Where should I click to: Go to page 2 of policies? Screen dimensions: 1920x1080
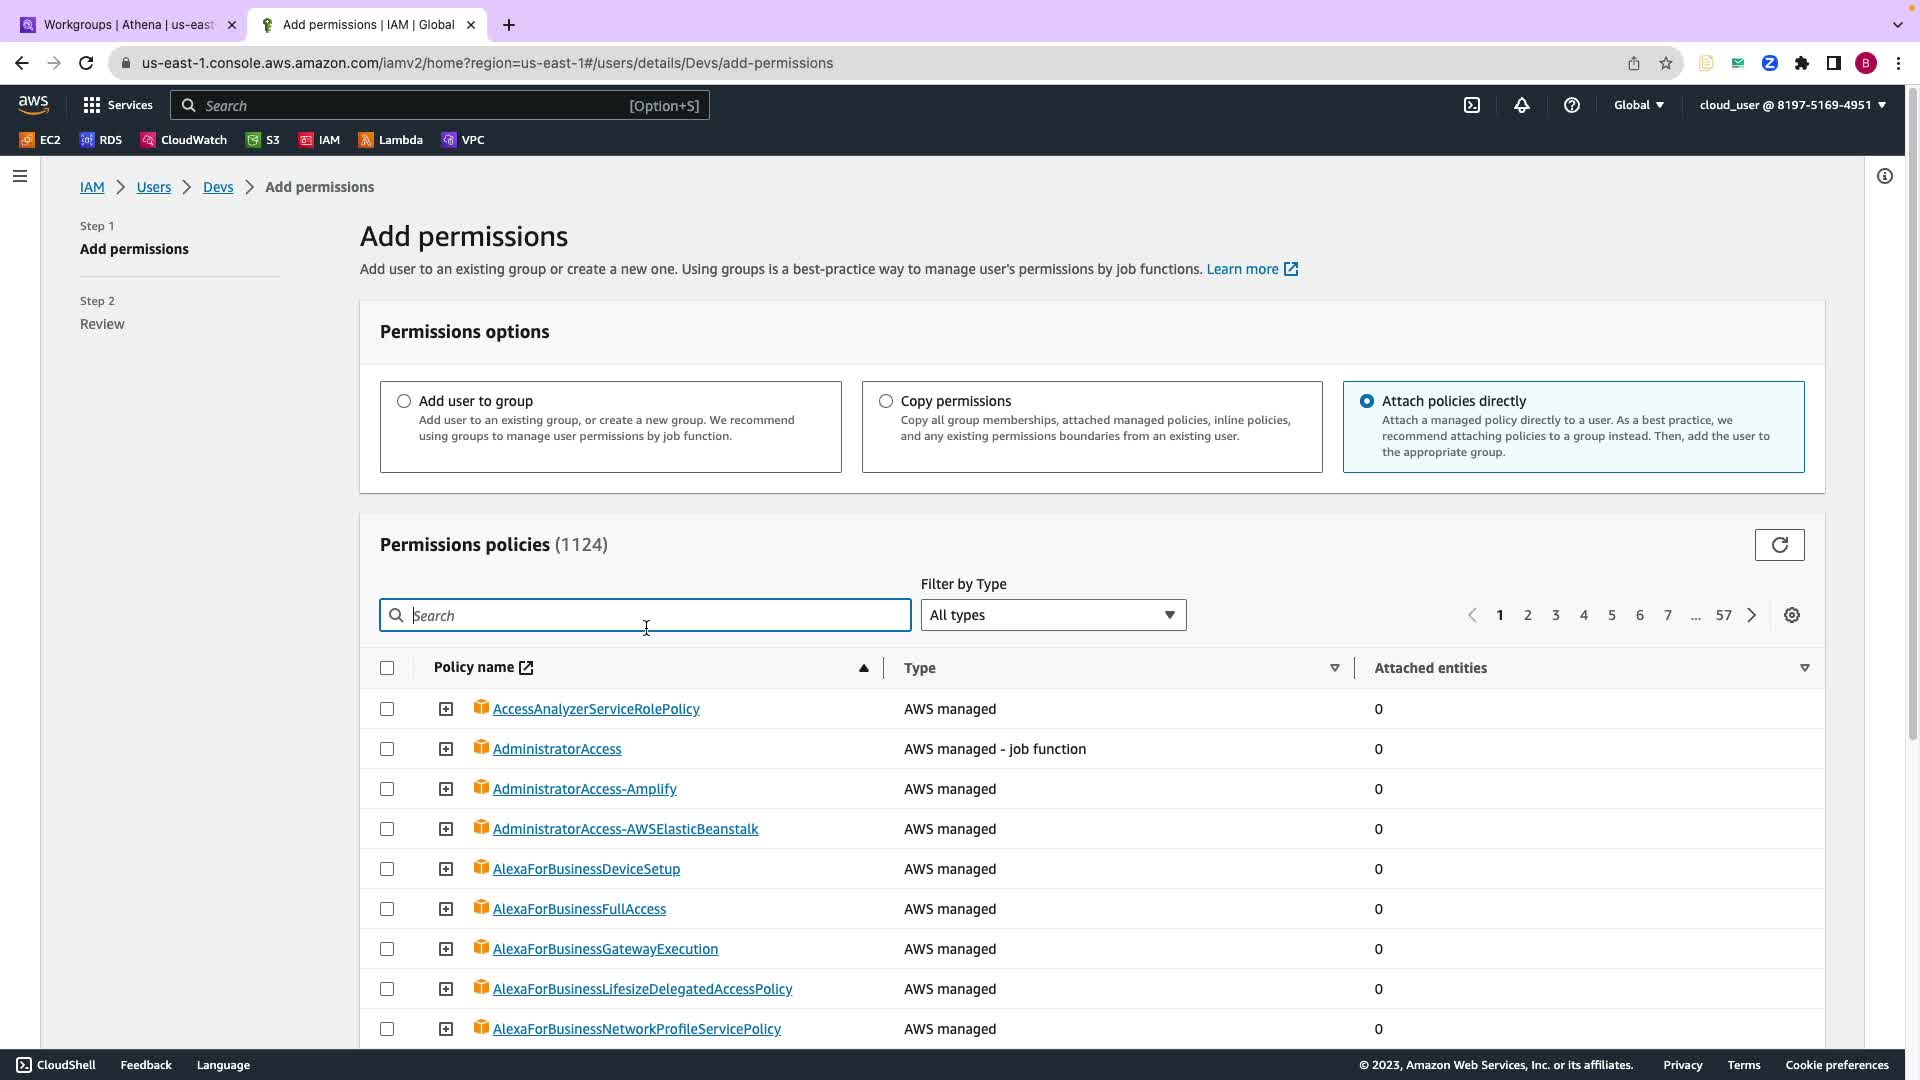(1528, 615)
